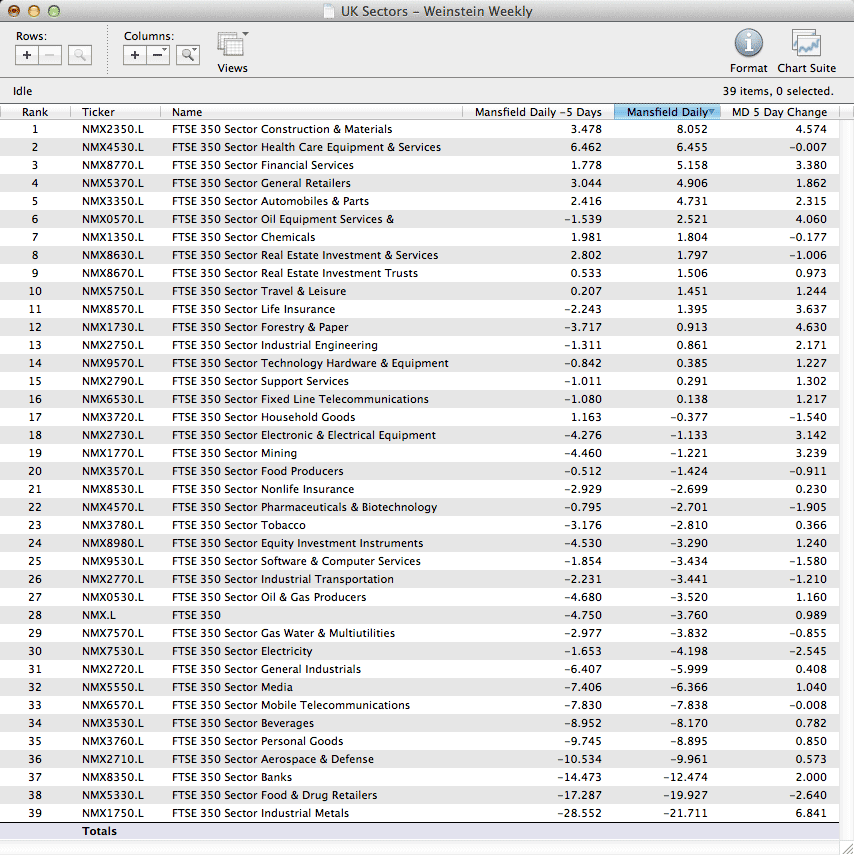
Task: Click the document icon in title bar
Action: pos(329,11)
